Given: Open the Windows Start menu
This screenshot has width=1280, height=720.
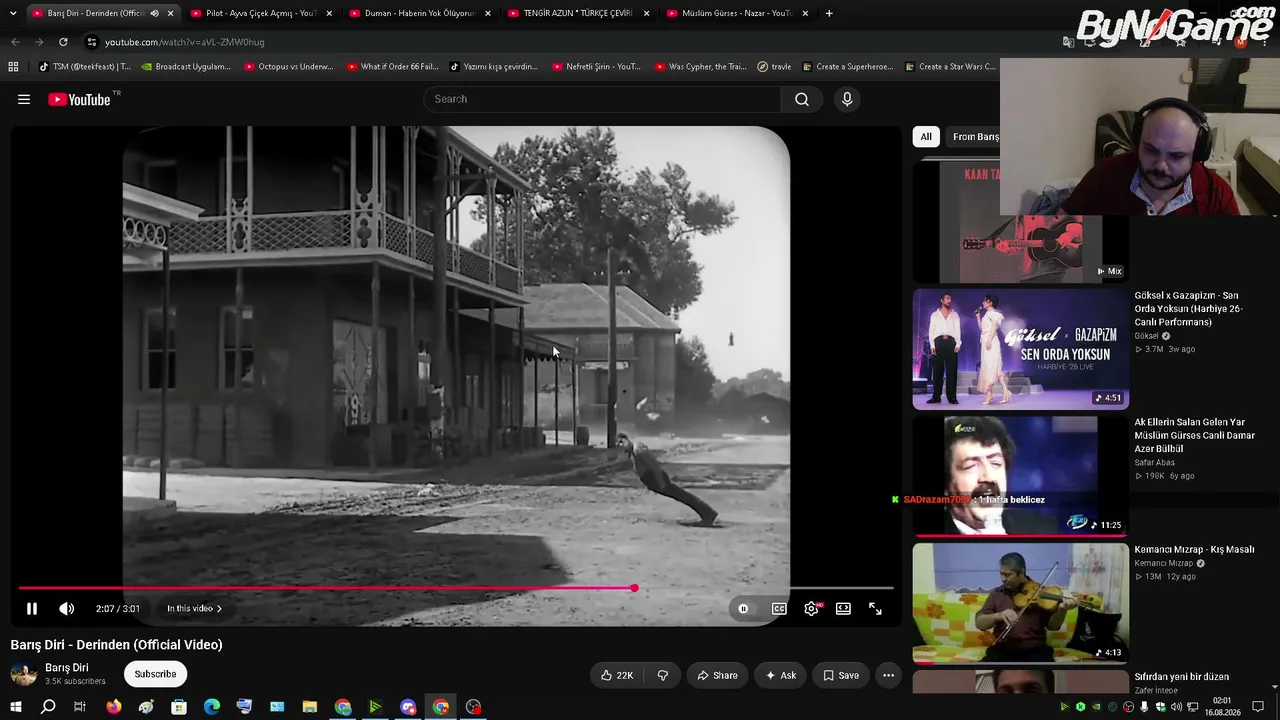Looking at the screenshot, I should (x=15, y=707).
